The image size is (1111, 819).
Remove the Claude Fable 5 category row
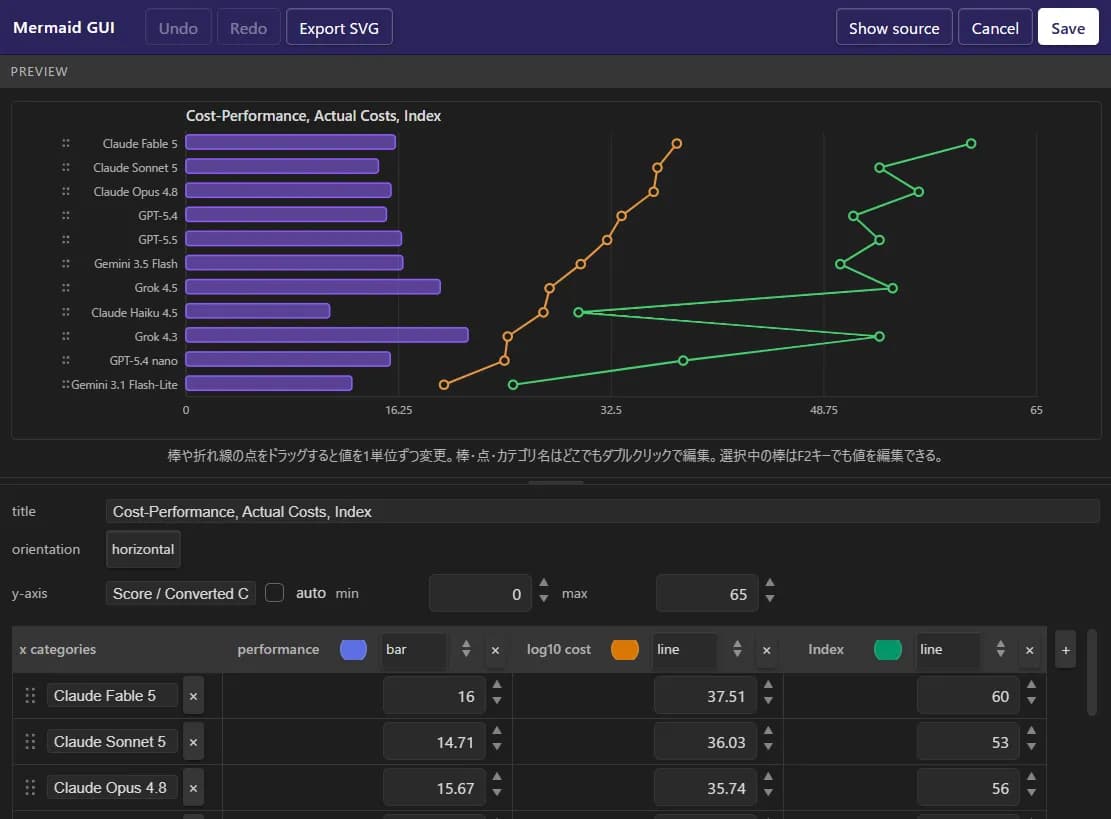pos(193,696)
